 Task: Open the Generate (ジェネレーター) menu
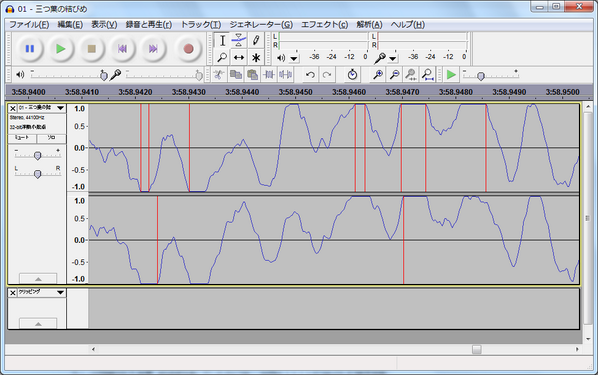click(x=261, y=25)
